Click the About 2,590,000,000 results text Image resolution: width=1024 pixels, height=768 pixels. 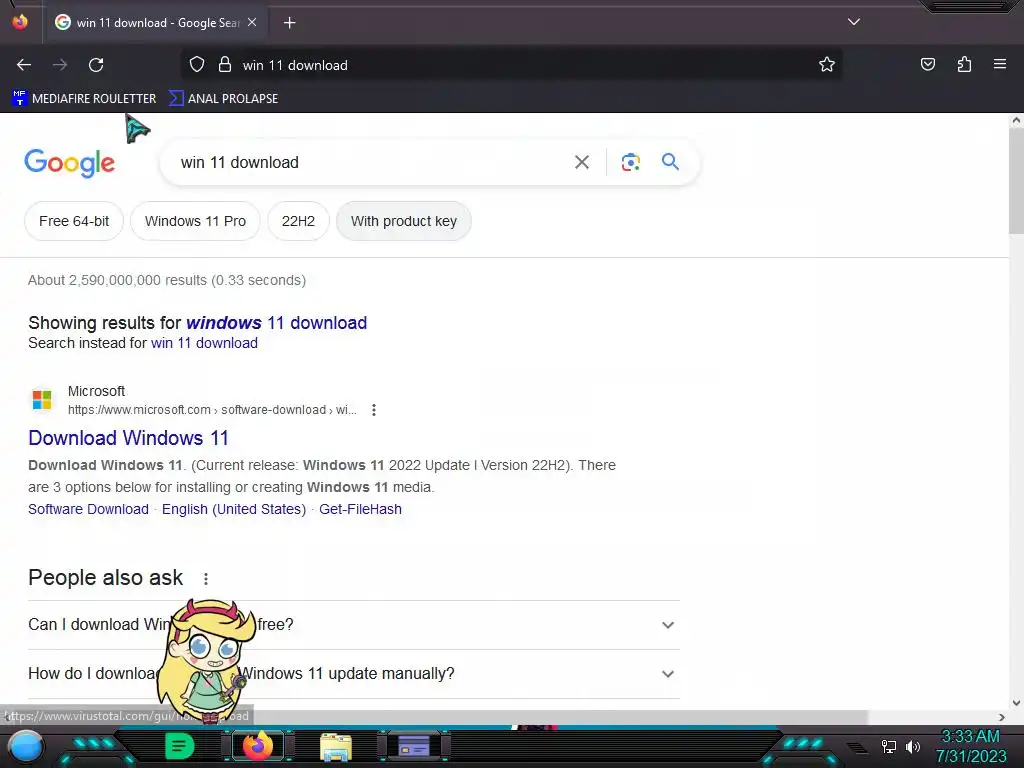[167, 280]
